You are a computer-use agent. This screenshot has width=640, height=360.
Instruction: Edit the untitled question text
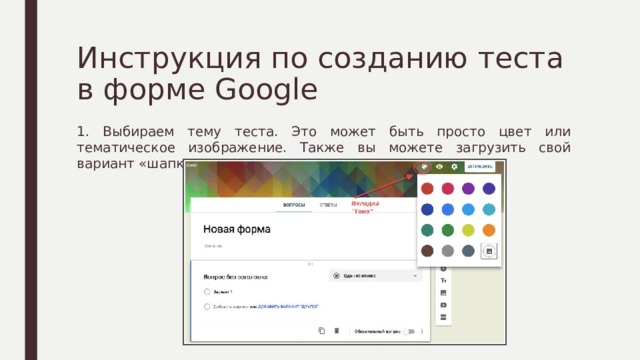point(236,277)
